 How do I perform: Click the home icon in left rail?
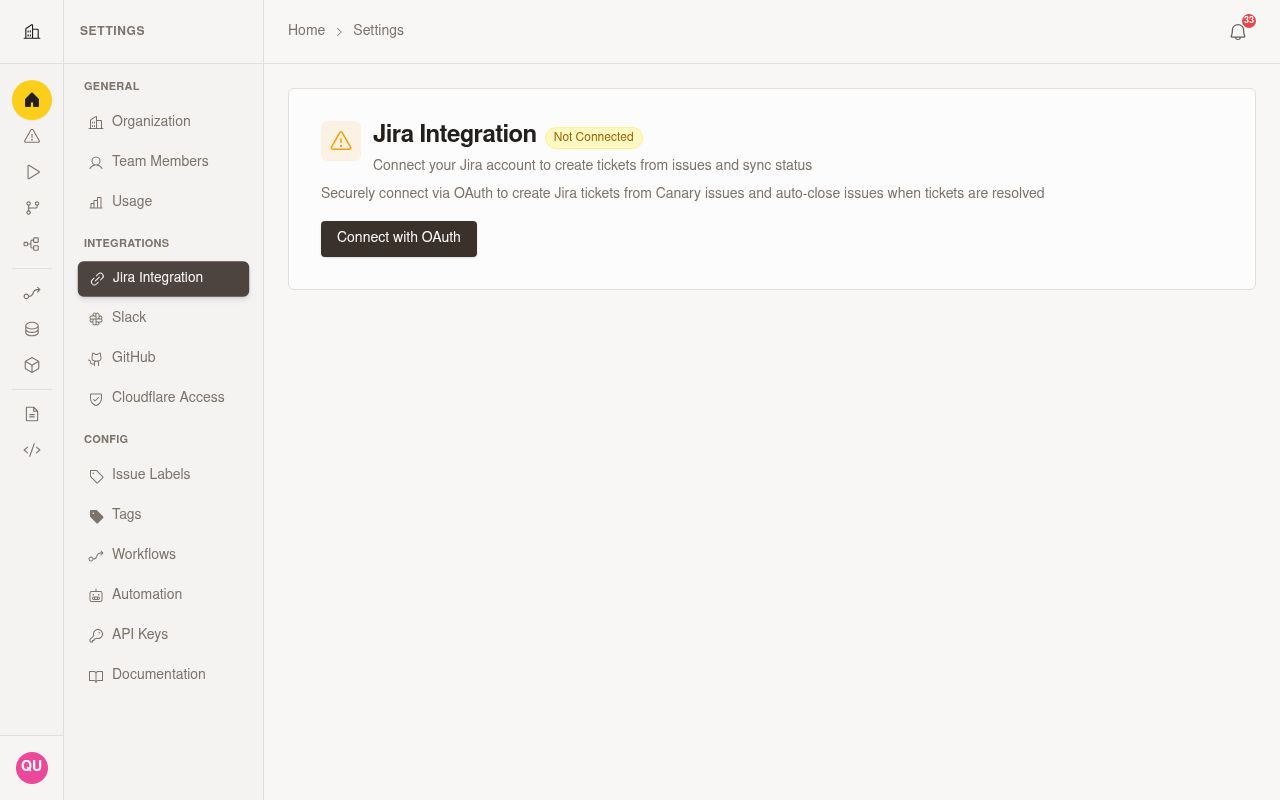32,100
